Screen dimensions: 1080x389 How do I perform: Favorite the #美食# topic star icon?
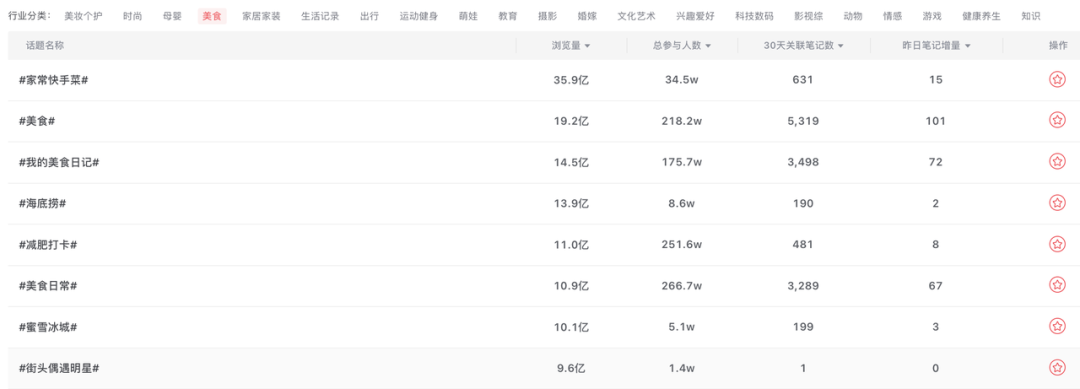coord(1057,120)
